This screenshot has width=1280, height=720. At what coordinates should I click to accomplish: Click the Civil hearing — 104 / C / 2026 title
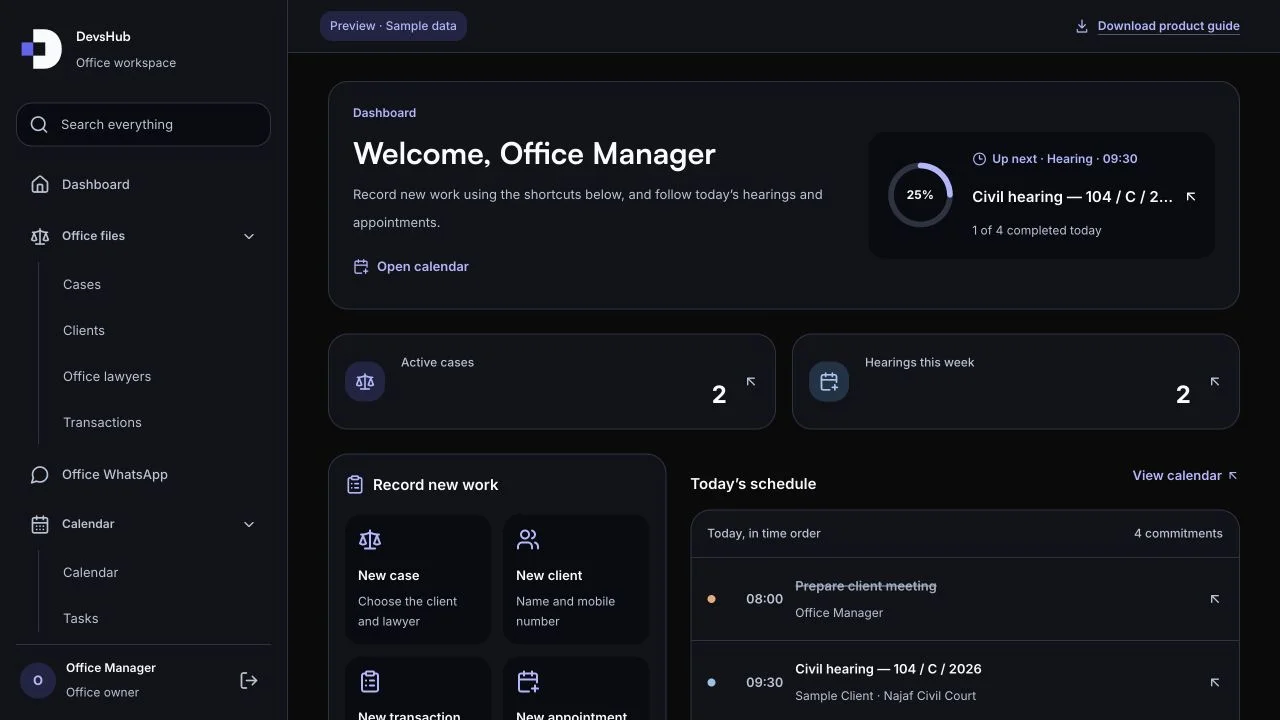(888, 669)
